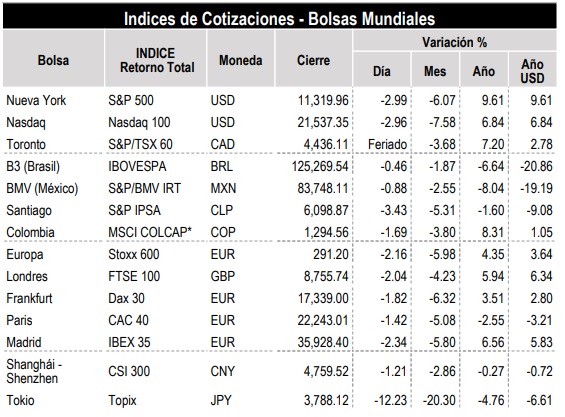This screenshot has height=417, width=565.
Task: Click the Feriado cell in Toronto row
Action: (387, 145)
